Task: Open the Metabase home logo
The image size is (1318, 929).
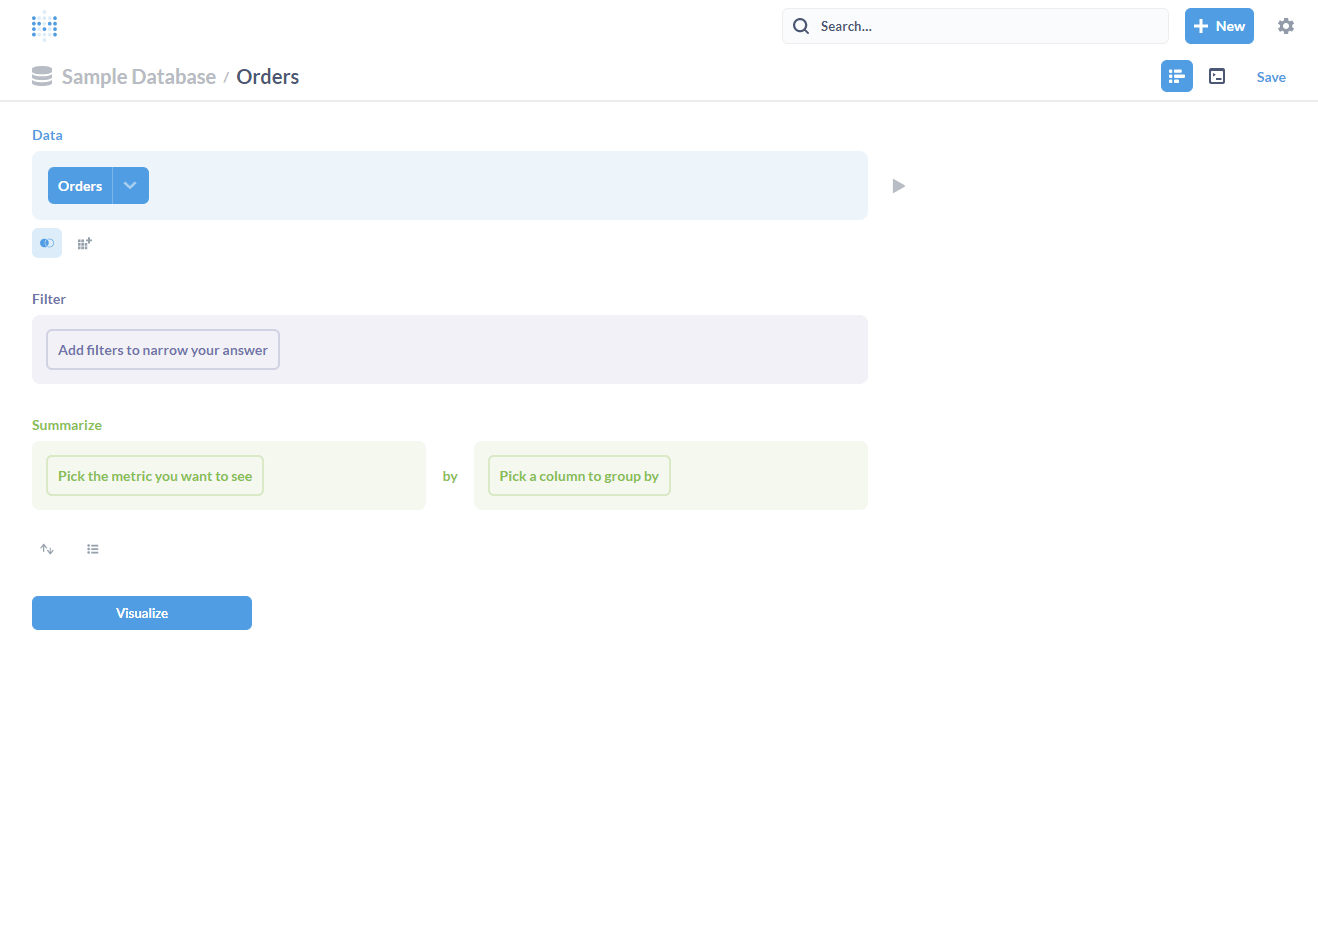Action: 44,26
